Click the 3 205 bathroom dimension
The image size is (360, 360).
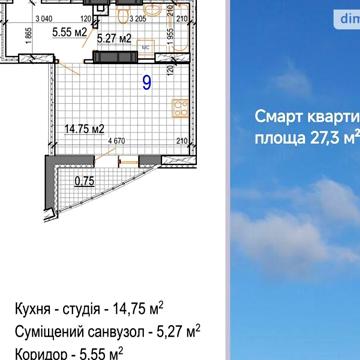139,19
